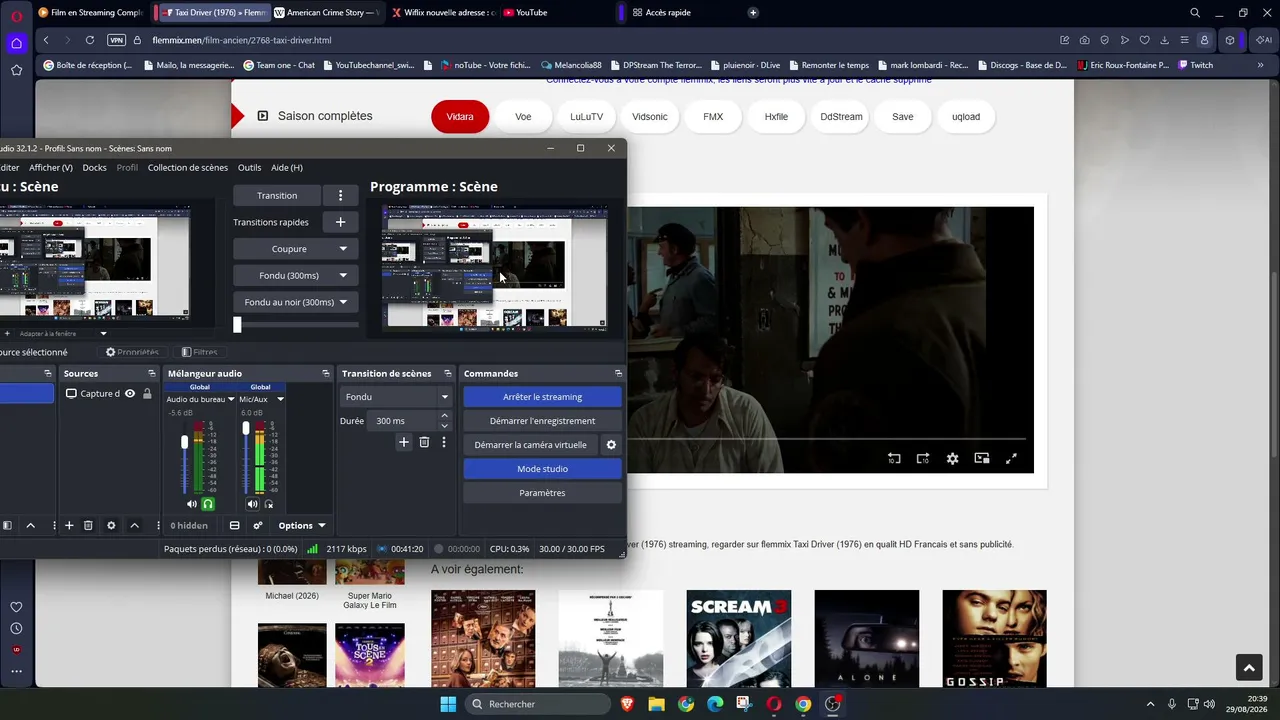
Task: Enable picture-in-picture in video player
Action: [982, 458]
